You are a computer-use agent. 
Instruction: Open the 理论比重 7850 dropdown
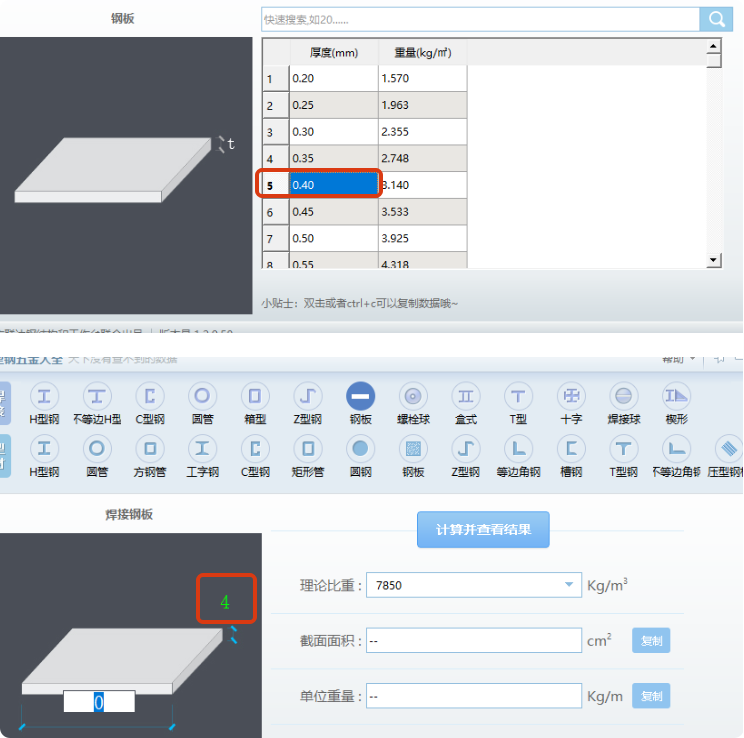coord(474,585)
